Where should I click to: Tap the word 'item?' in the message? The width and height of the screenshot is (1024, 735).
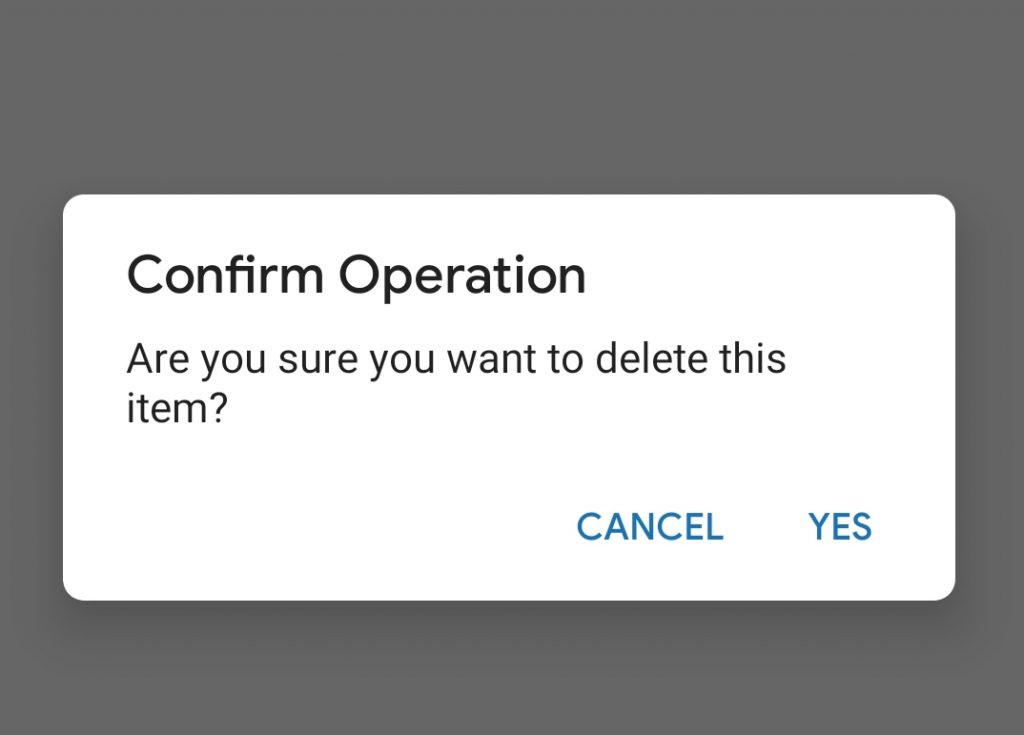(x=174, y=408)
